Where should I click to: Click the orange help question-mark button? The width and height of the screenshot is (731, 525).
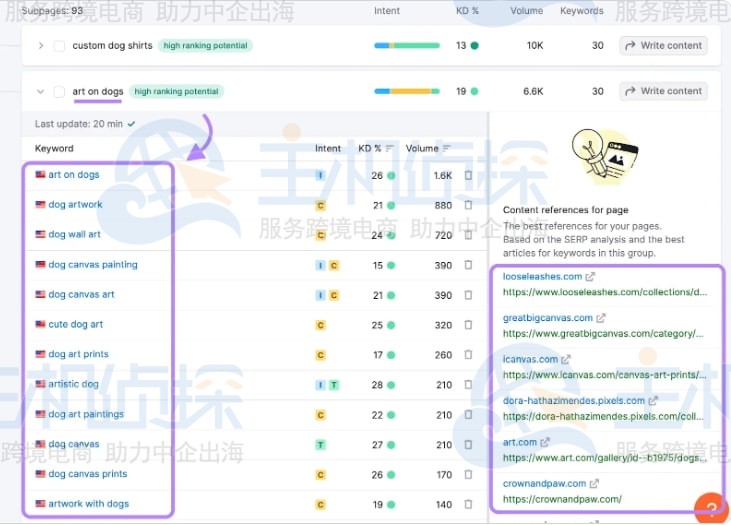pos(711,508)
